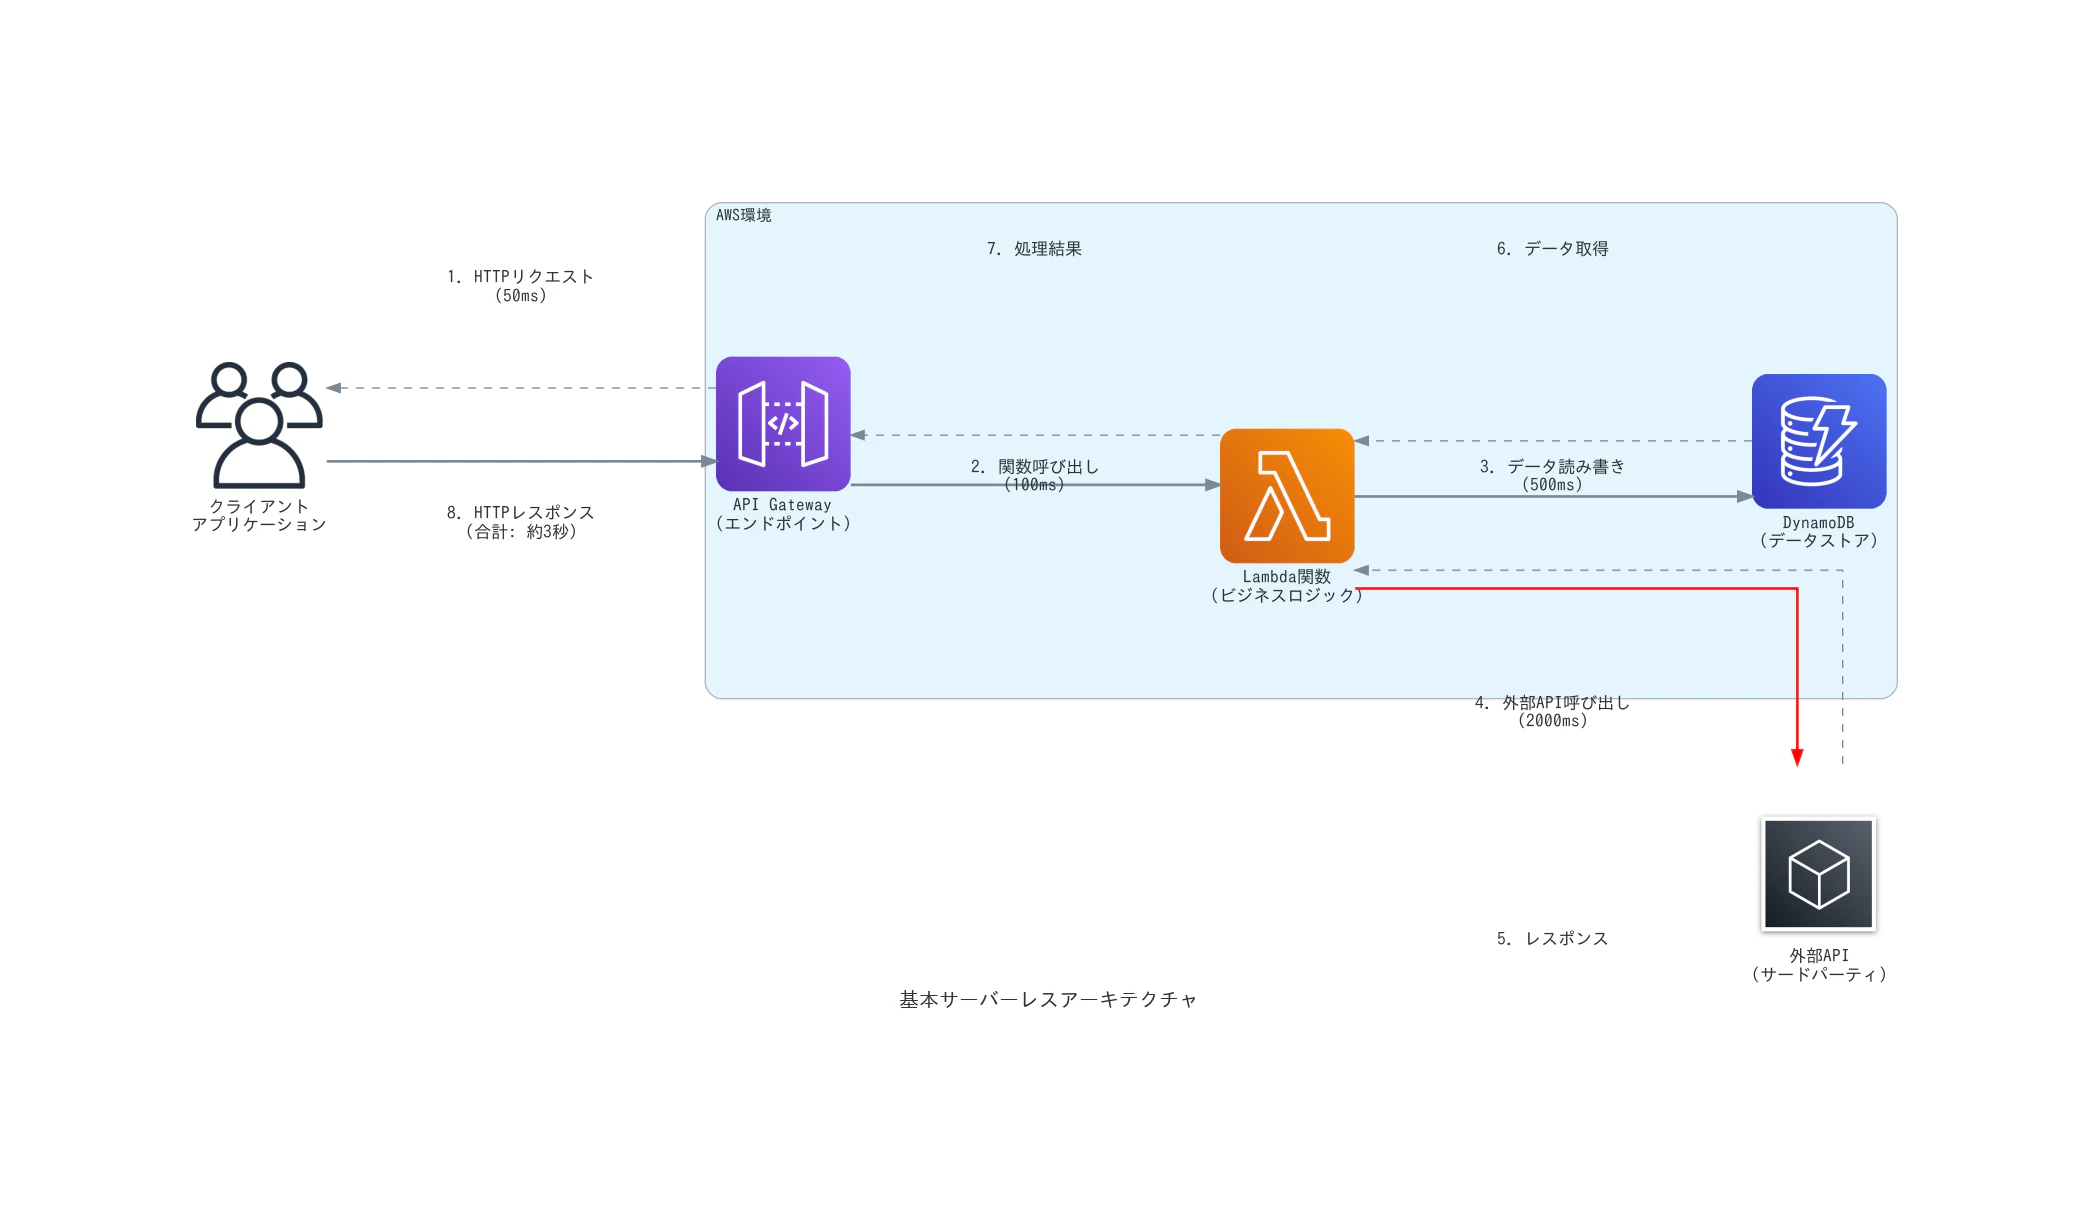2100x1211 pixels.
Task: Select the '8. HTTPレスポンス' label
Action: click(x=521, y=521)
